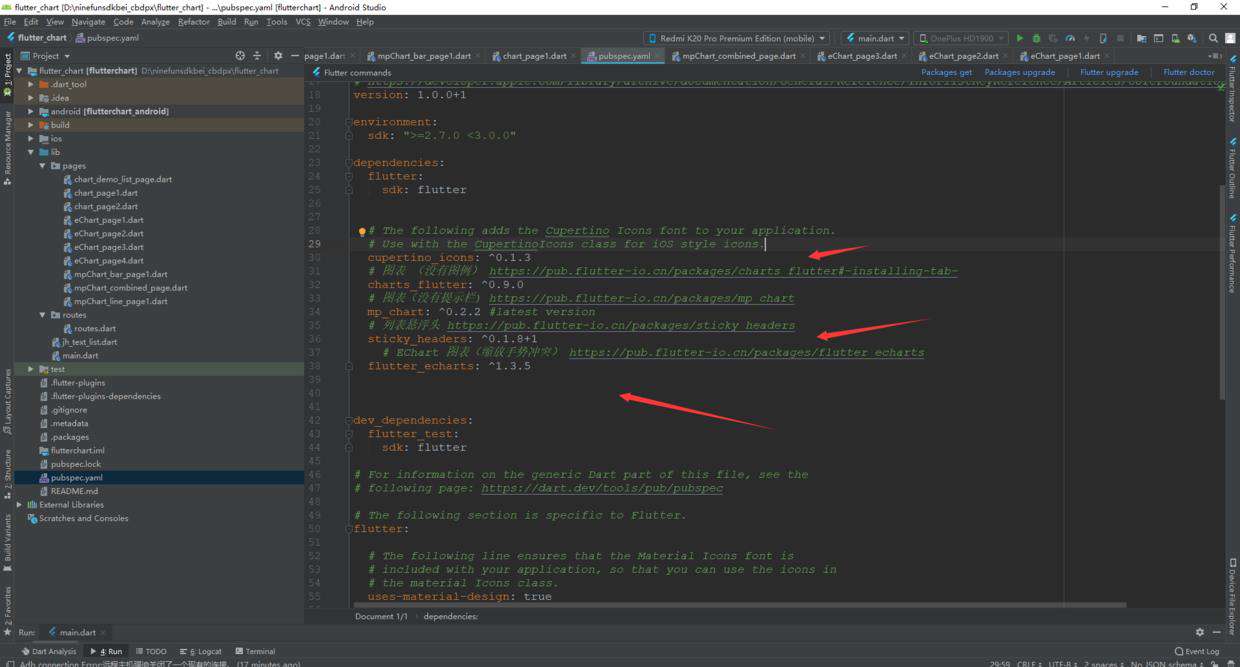Viewport: 1240px width, 667px height.
Task: Open the Navigate menu
Action: coord(88,21)
